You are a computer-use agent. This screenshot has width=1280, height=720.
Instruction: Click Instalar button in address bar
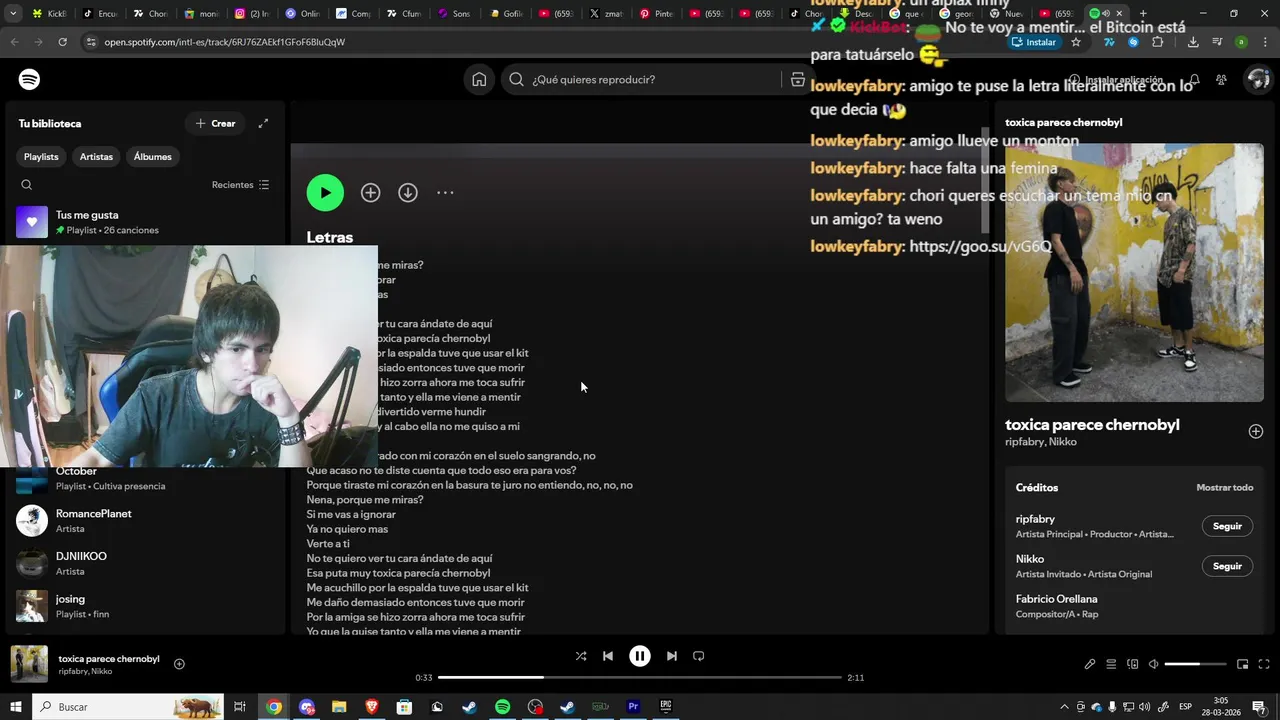pos(1034,42)
